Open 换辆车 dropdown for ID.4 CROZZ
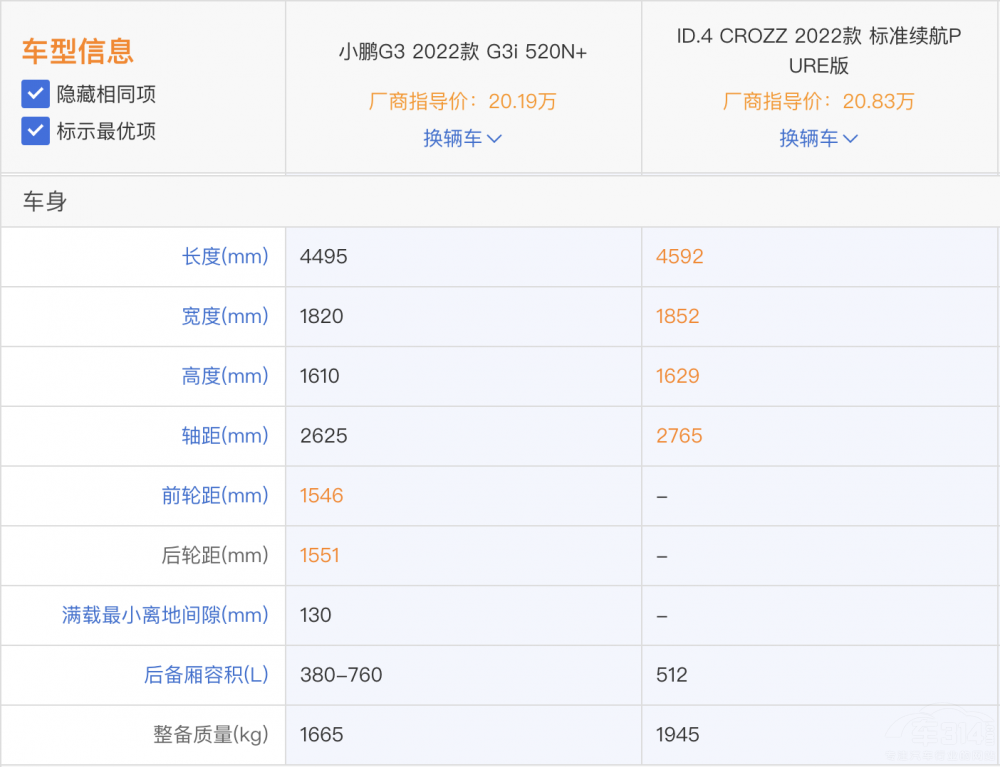The image size is (1000, 767). click(x=818, y=138)
